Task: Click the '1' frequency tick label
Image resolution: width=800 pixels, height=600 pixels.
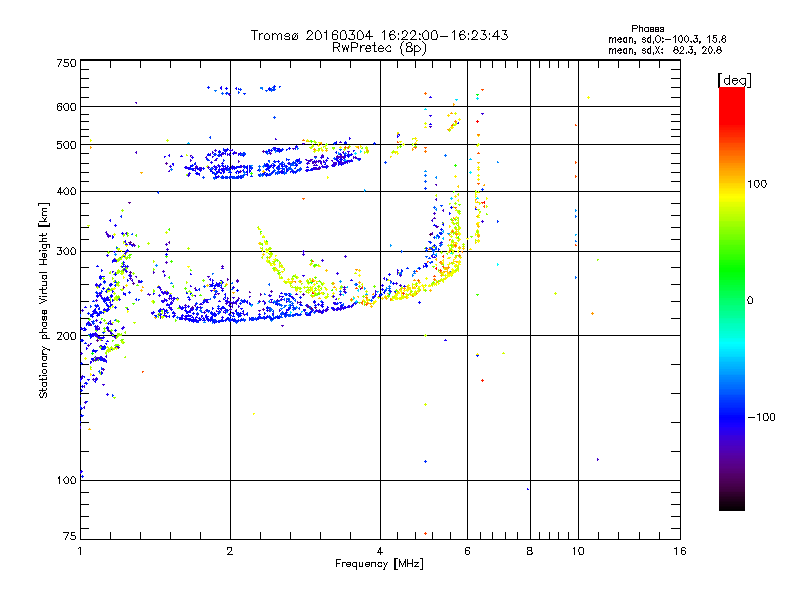Action: [x=80, y=551]
